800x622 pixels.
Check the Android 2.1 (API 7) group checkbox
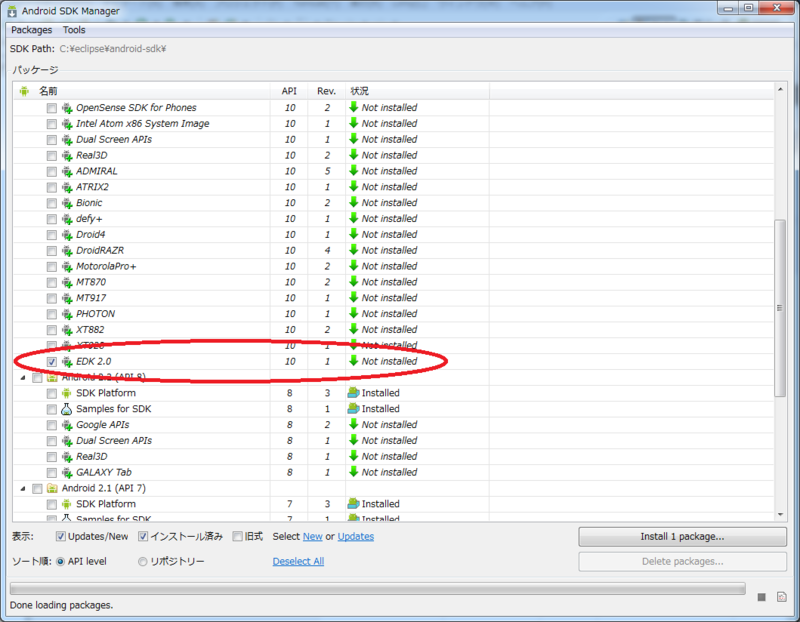[37, 489]
